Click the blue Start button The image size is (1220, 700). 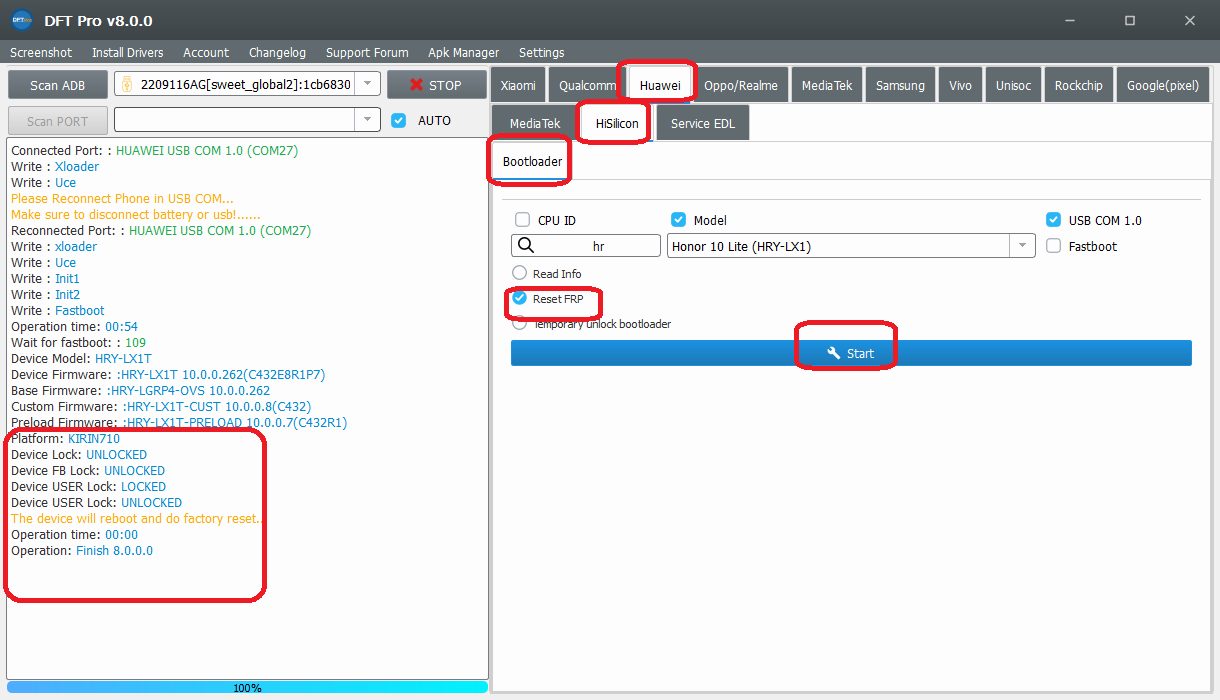[x=851, y=353]
